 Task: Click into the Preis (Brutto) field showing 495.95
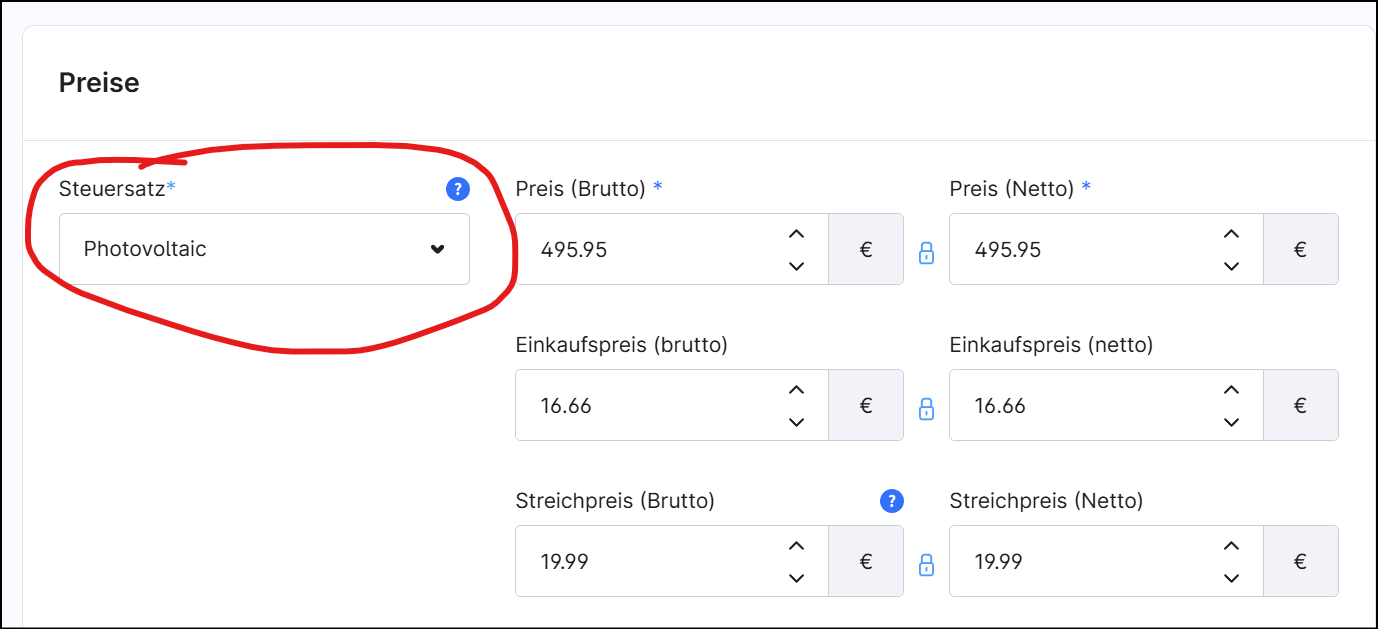click(650, 249)
